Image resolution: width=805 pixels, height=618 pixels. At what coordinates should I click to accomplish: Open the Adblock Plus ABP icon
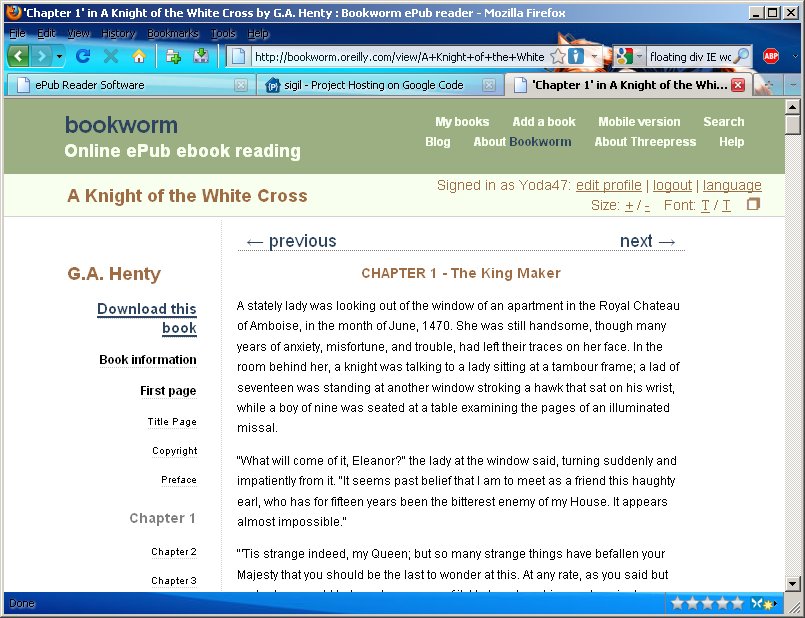point(771,56)
